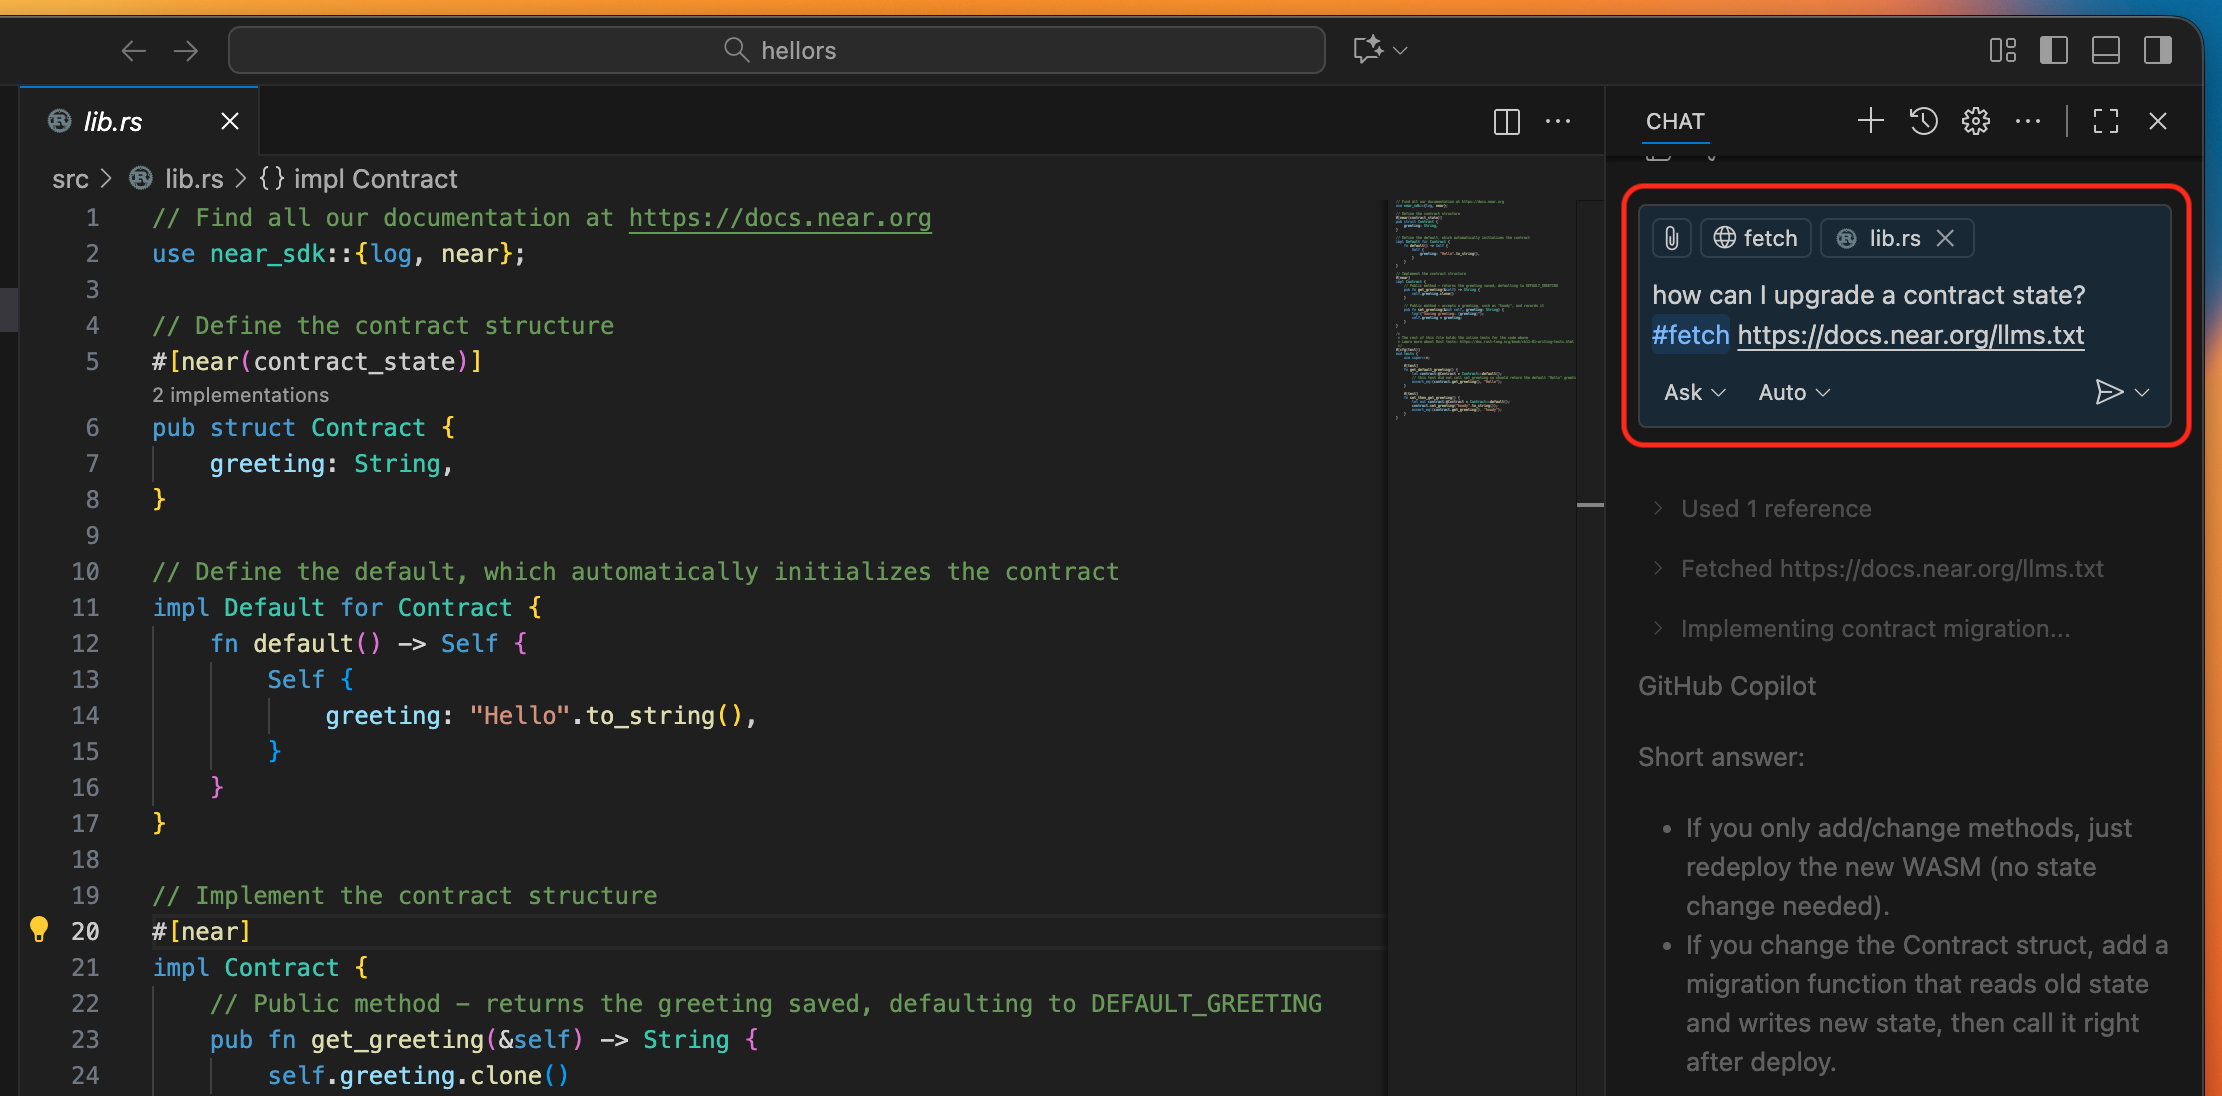Open chat history
The image size is (2222, 1096).
coord(1922,121)
